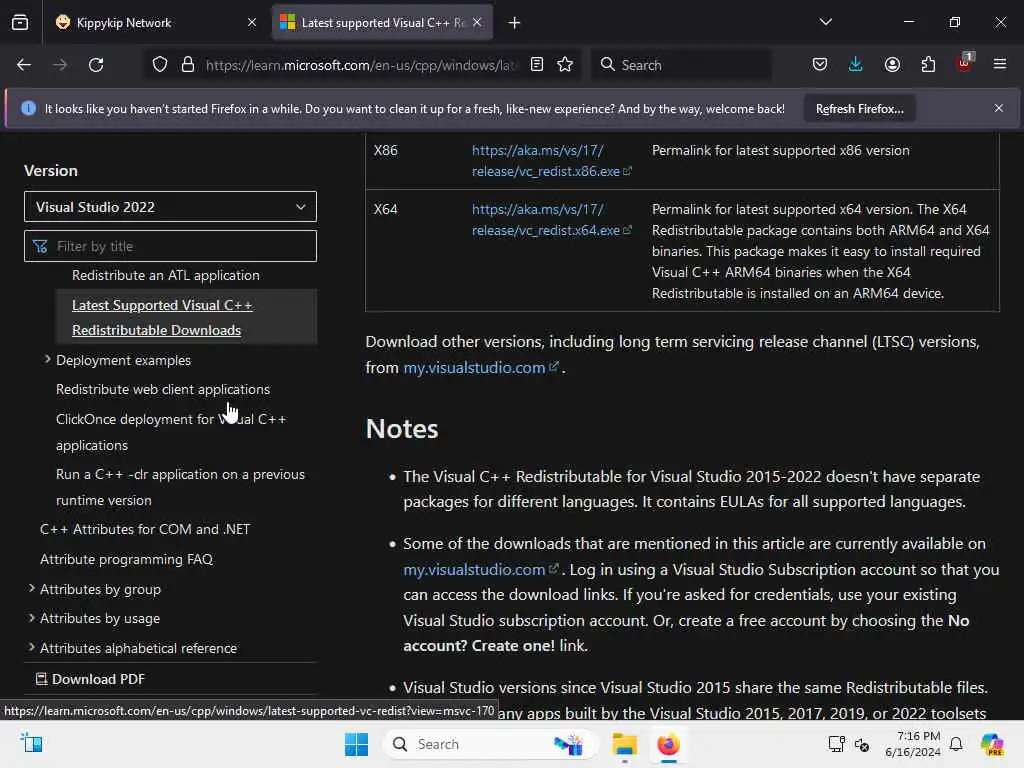Screen dimensions: 1024x768
Task: Click the network display tray icon
Action: coord(837,744)
